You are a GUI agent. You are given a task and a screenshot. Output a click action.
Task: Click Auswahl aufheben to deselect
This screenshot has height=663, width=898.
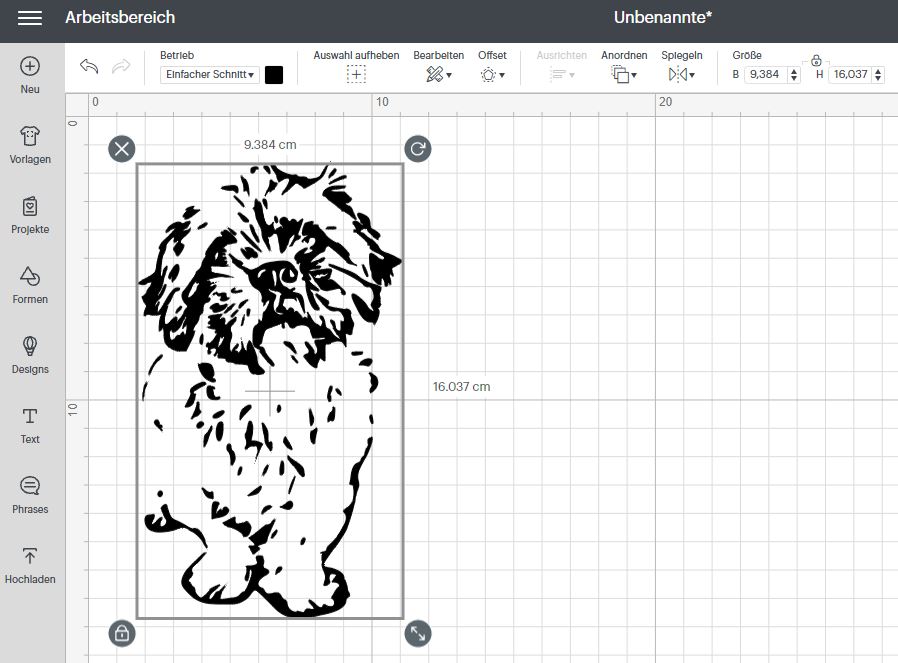click(356, 74)
